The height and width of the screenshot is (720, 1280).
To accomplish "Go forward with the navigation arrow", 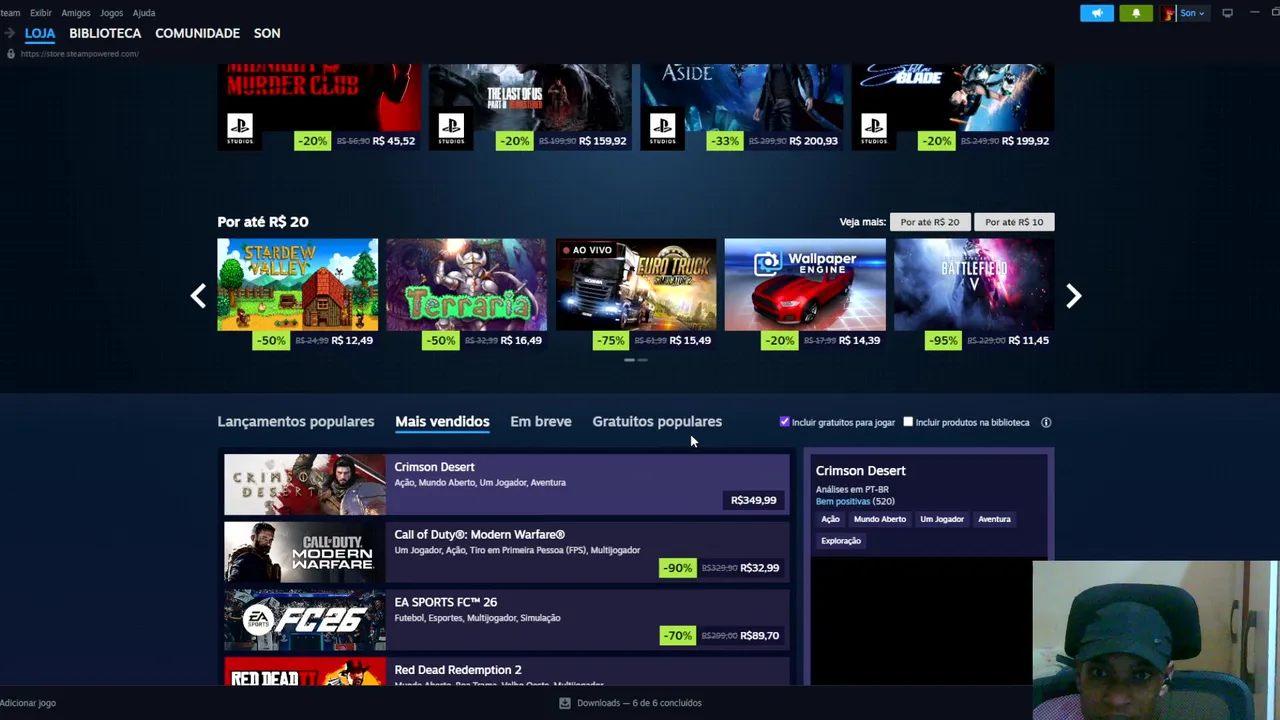I will pos(10,33).
